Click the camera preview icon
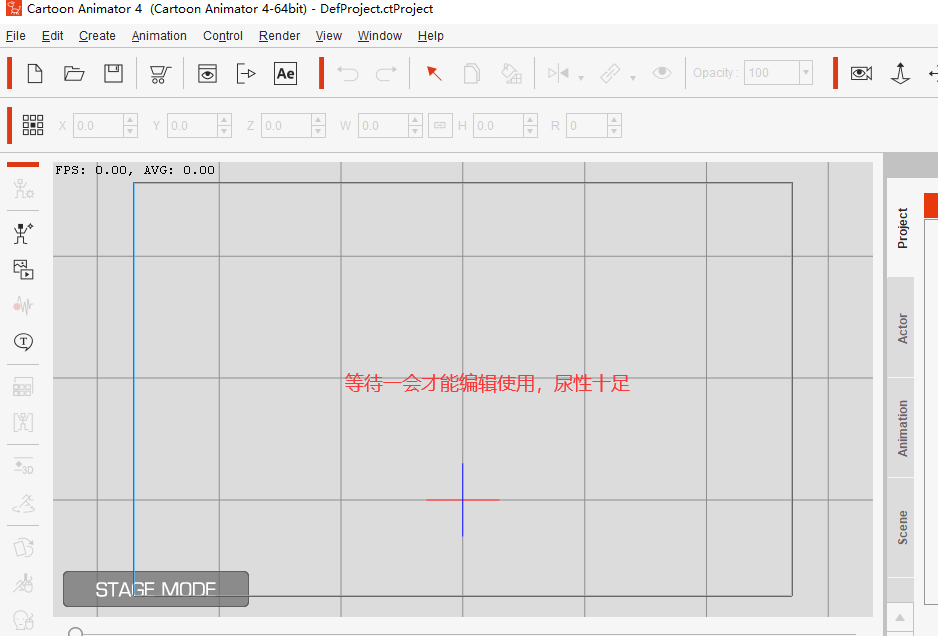 coord(861,74)
